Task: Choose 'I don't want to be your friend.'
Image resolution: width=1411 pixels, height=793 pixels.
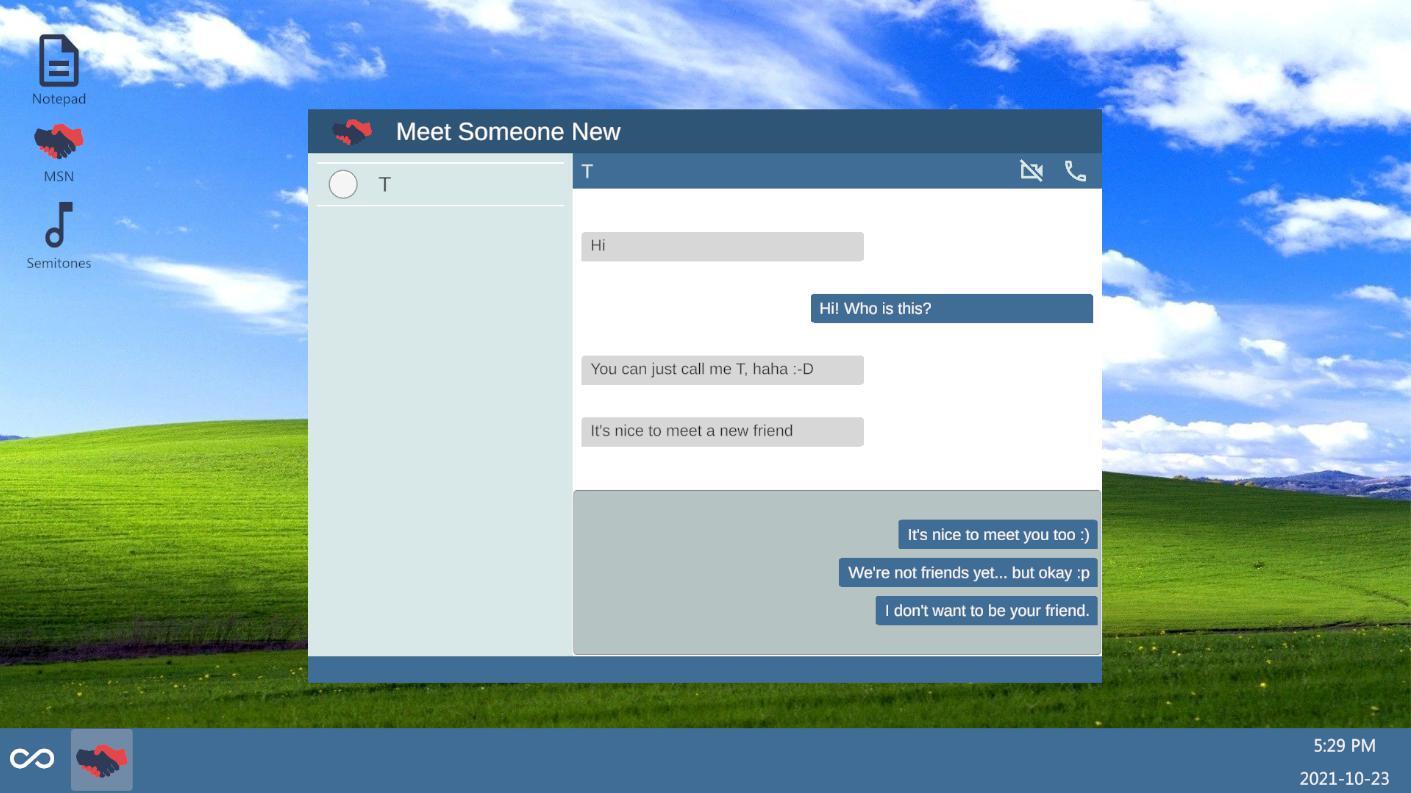Action: tap(985, 610)
